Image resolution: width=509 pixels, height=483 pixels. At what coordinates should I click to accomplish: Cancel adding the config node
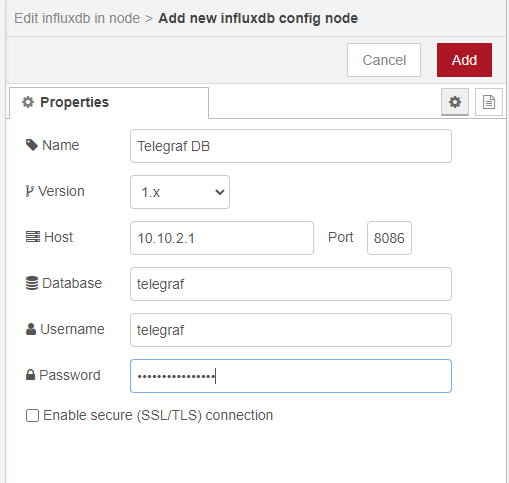point(384,60)
